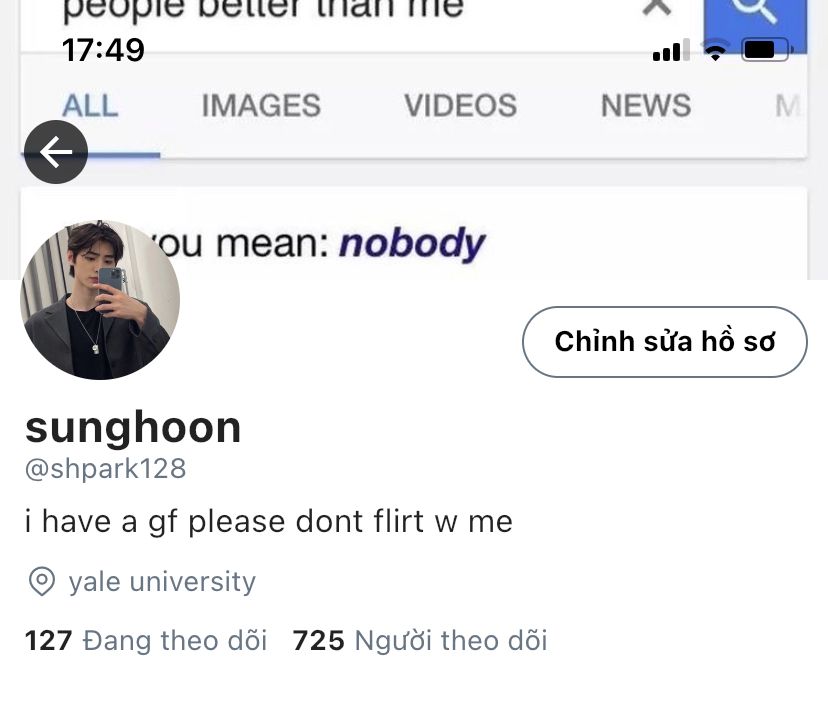
Task: Switch to the IMAGES tab
Action: [261, 105]
